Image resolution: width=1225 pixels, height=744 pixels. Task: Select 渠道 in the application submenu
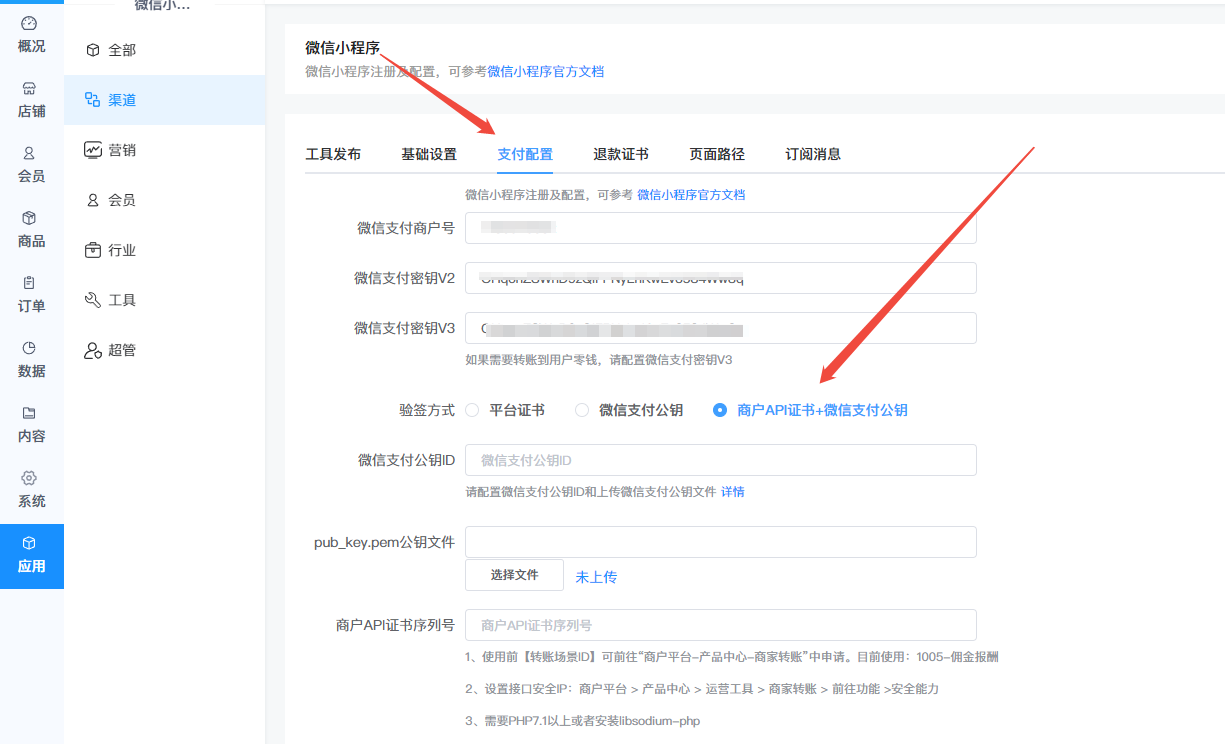click(164, 100)
